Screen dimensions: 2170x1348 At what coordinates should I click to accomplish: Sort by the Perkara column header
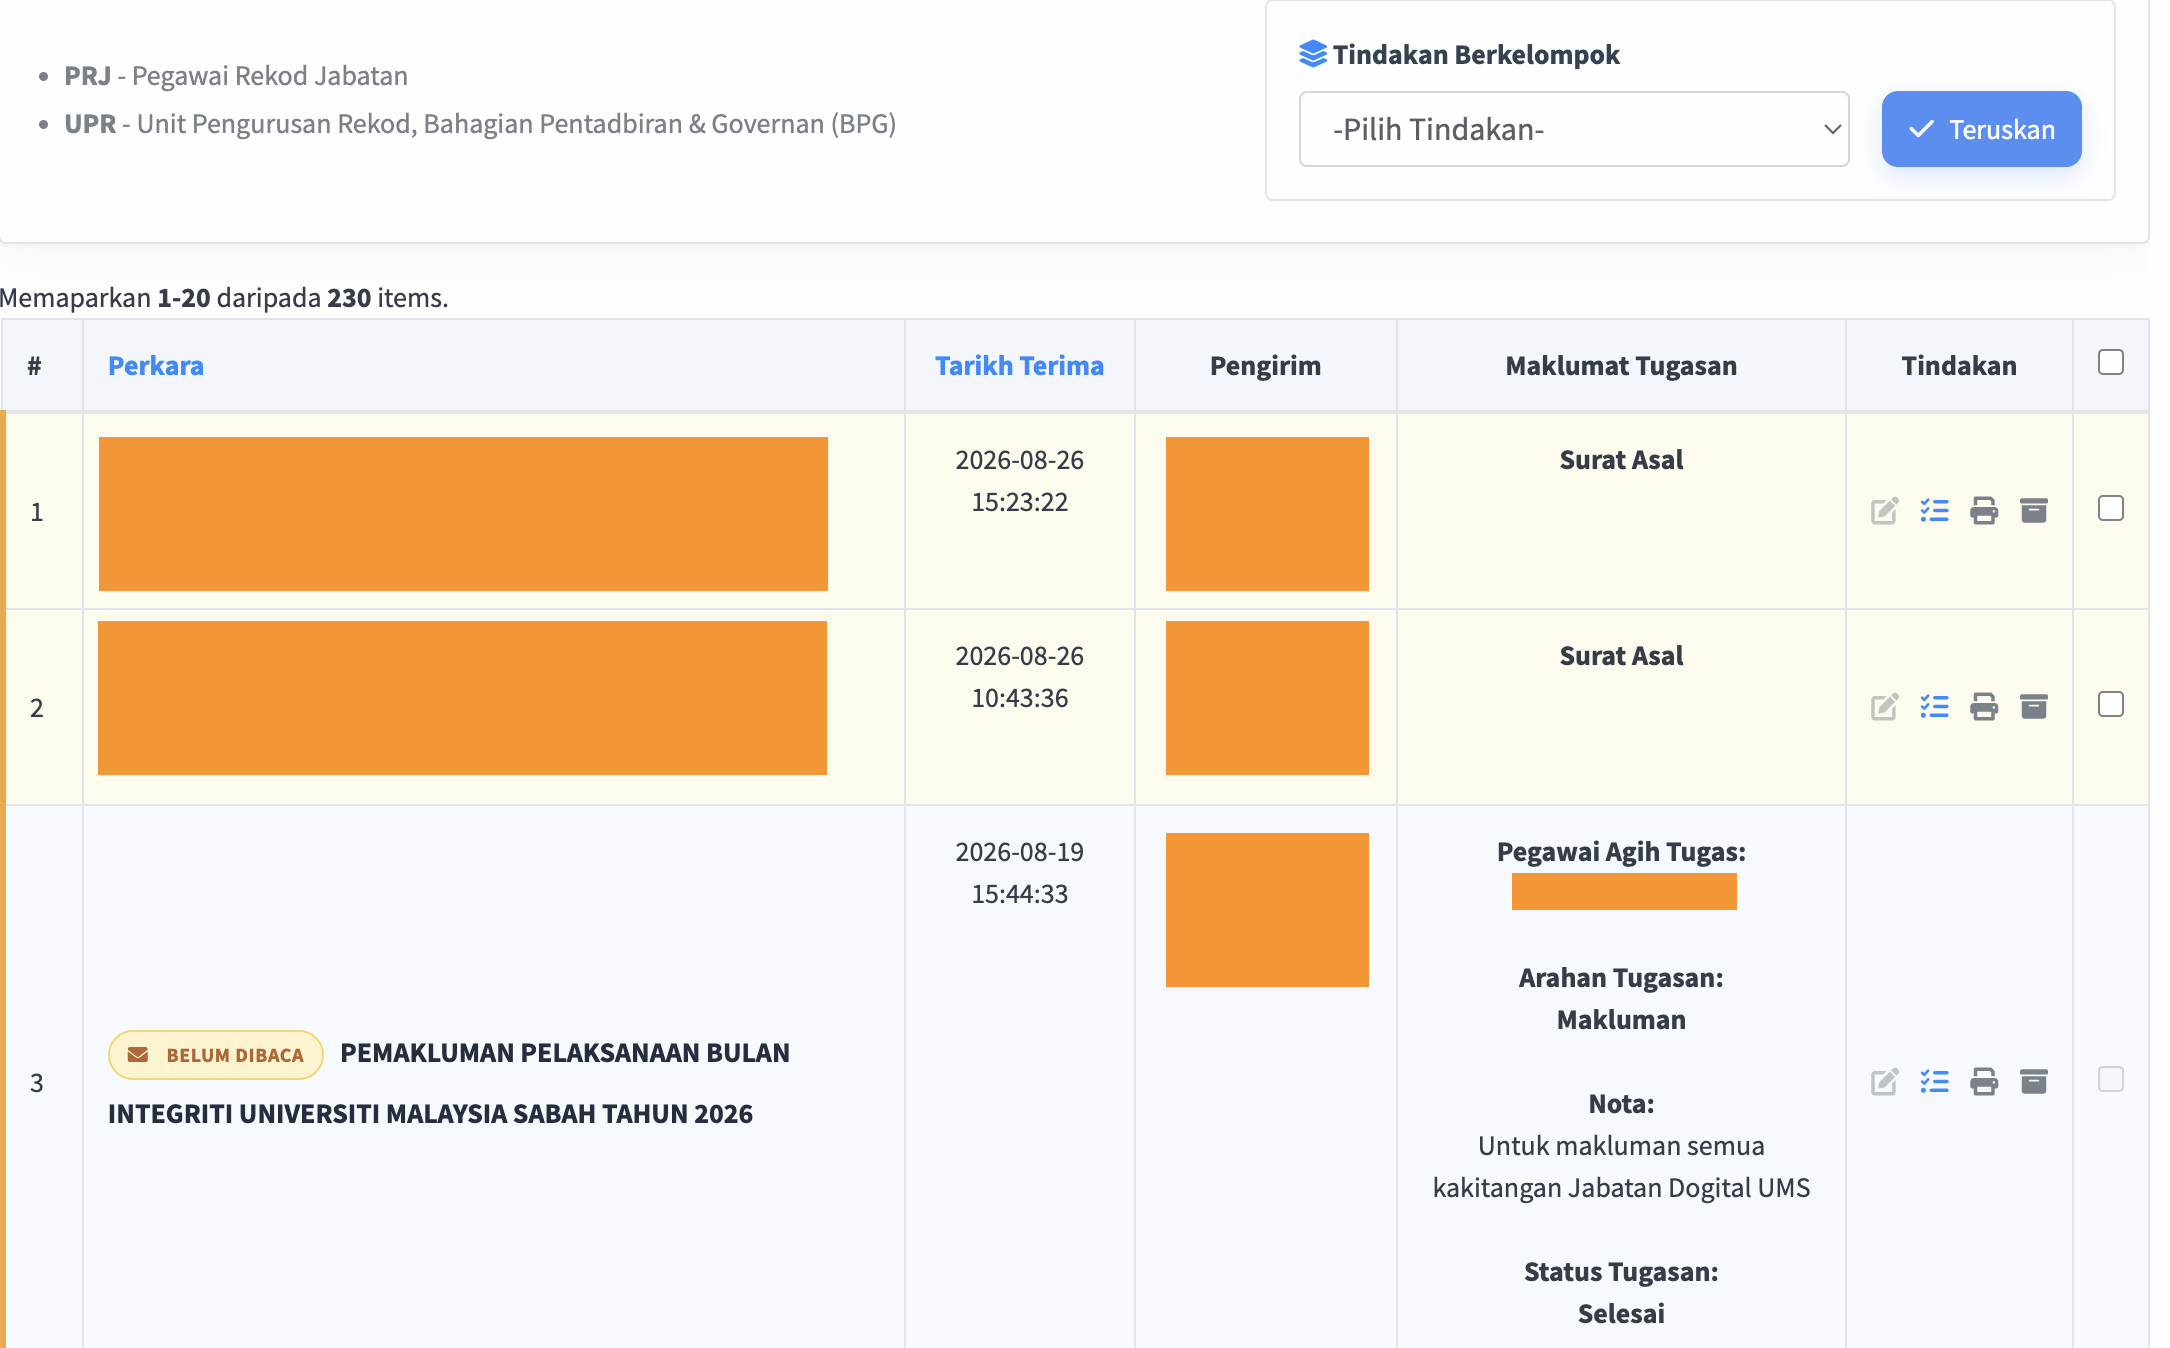(156, 366)
